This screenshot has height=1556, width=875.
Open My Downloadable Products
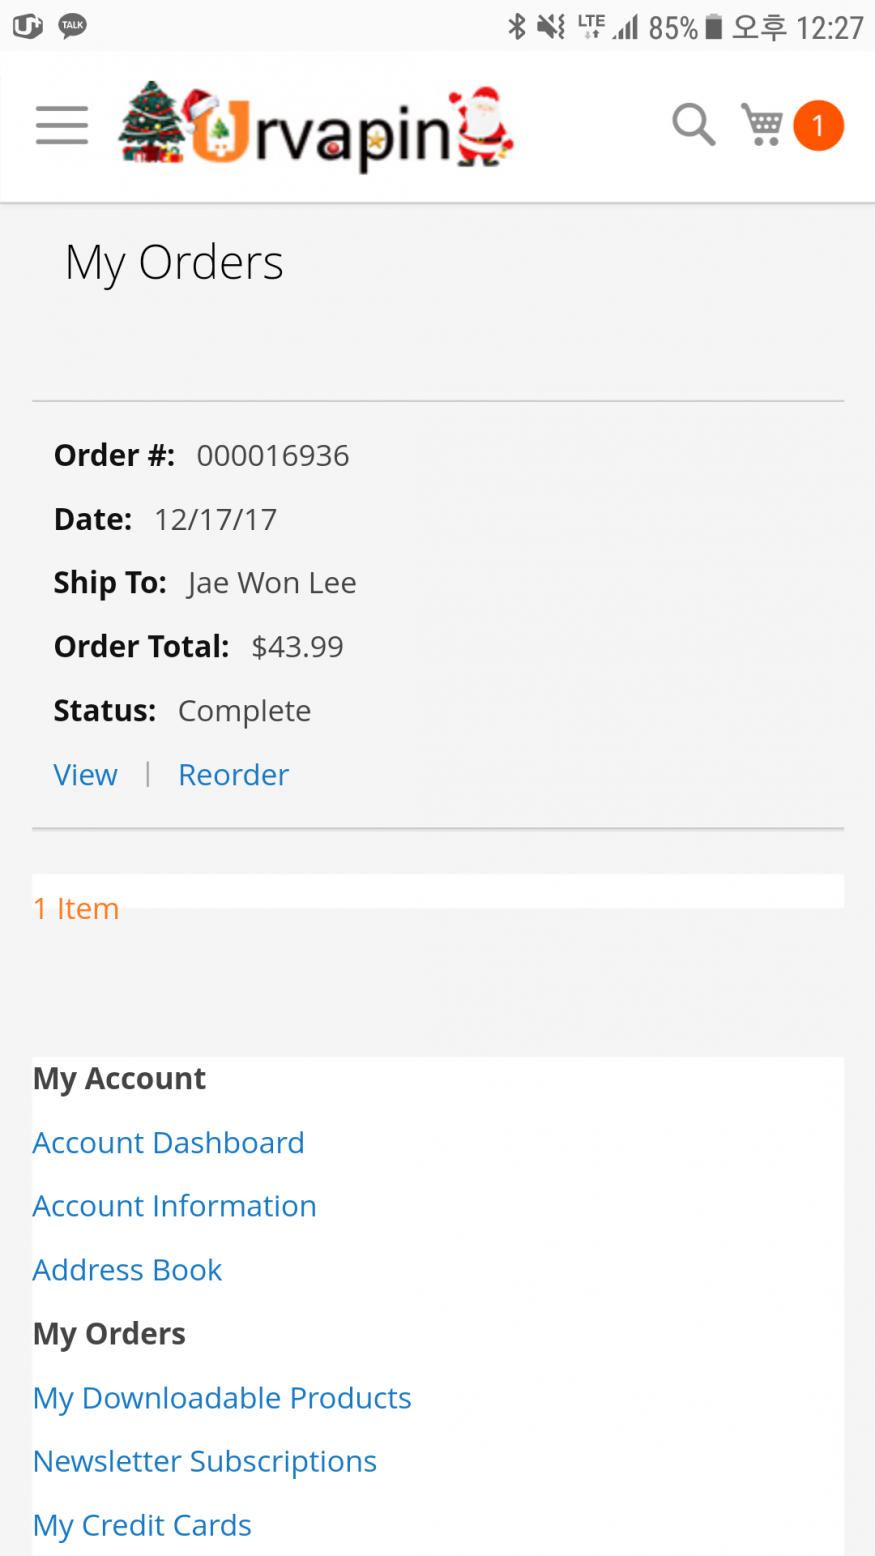[222, 1398]
